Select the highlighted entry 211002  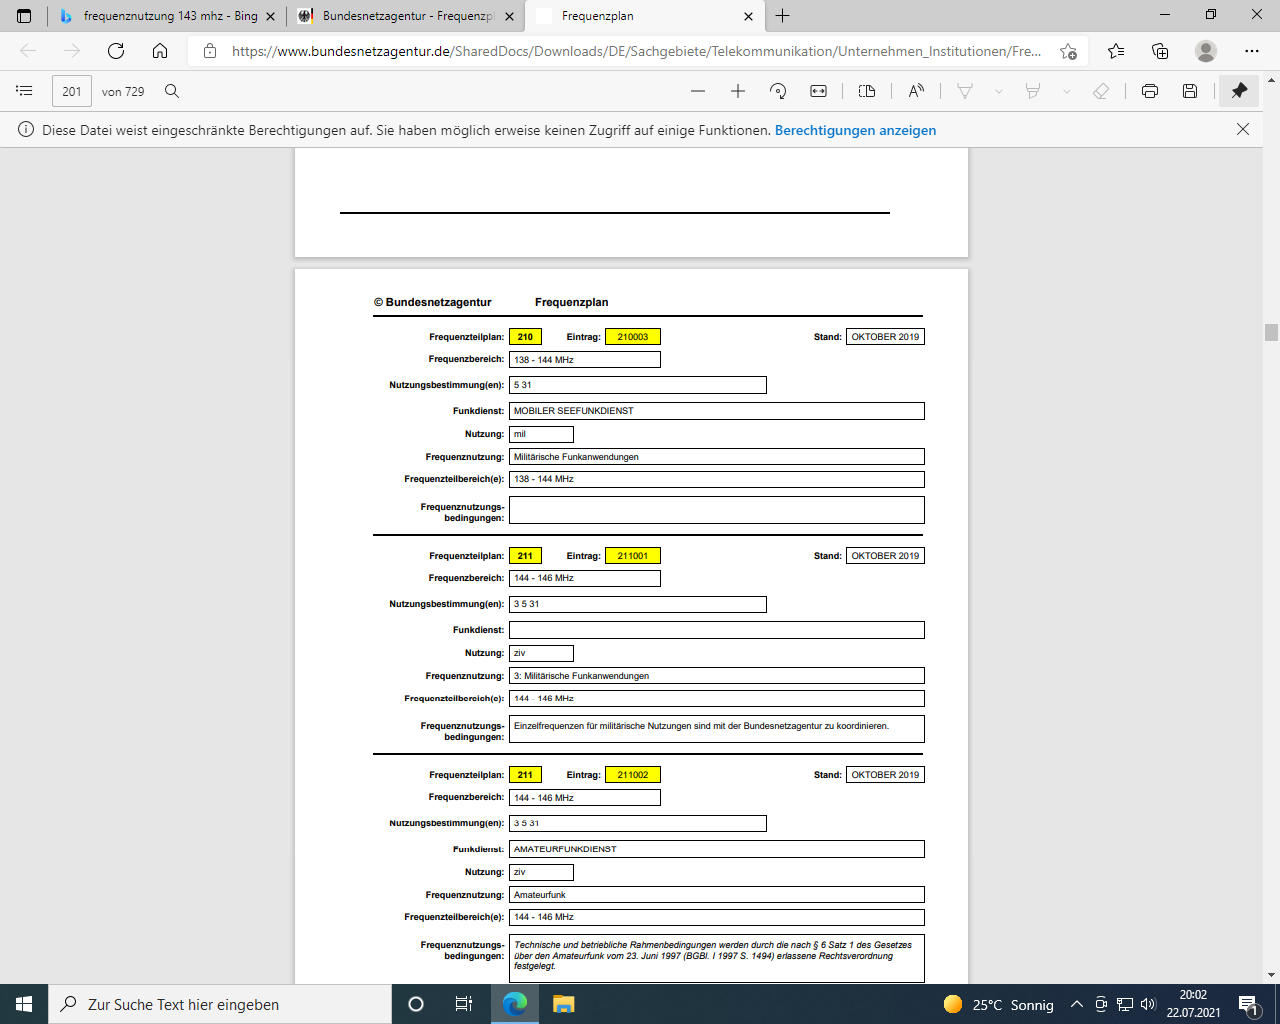click(633, 775)
